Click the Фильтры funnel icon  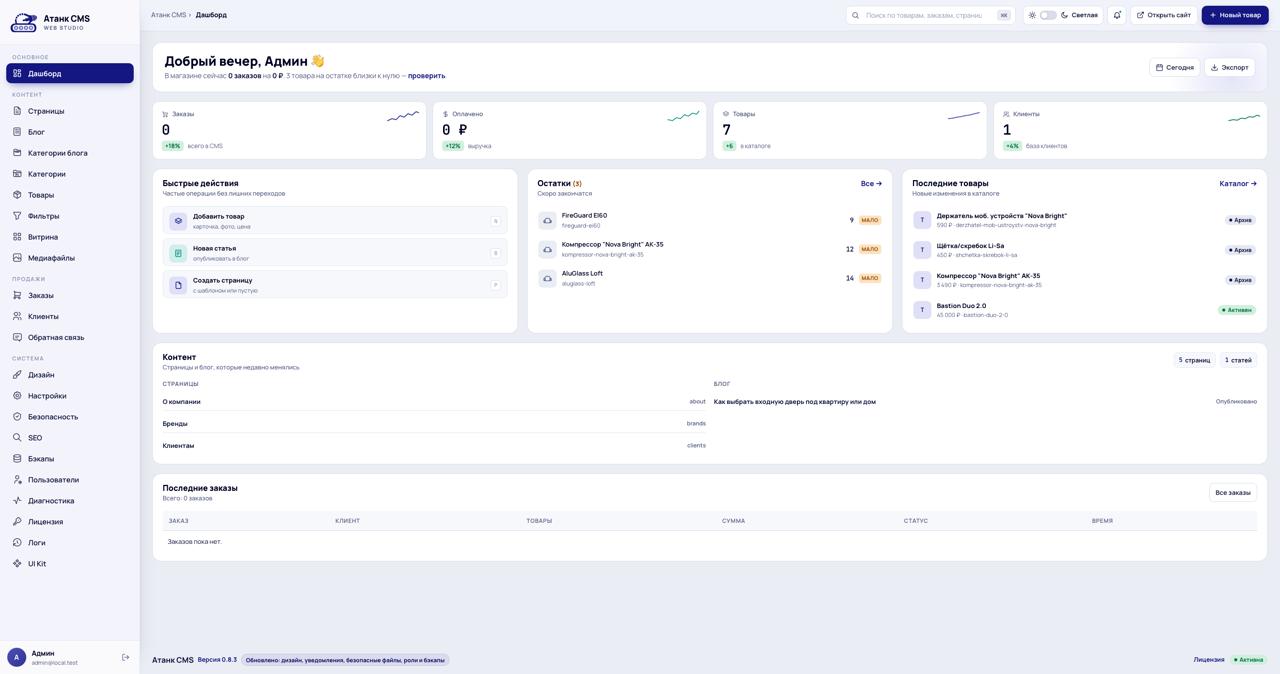pyautogui.click(x=17, y=216)
